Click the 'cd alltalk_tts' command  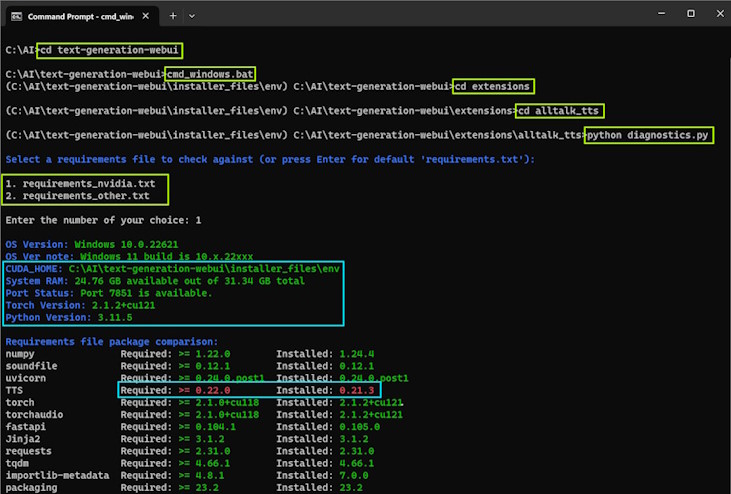point(559,110)
